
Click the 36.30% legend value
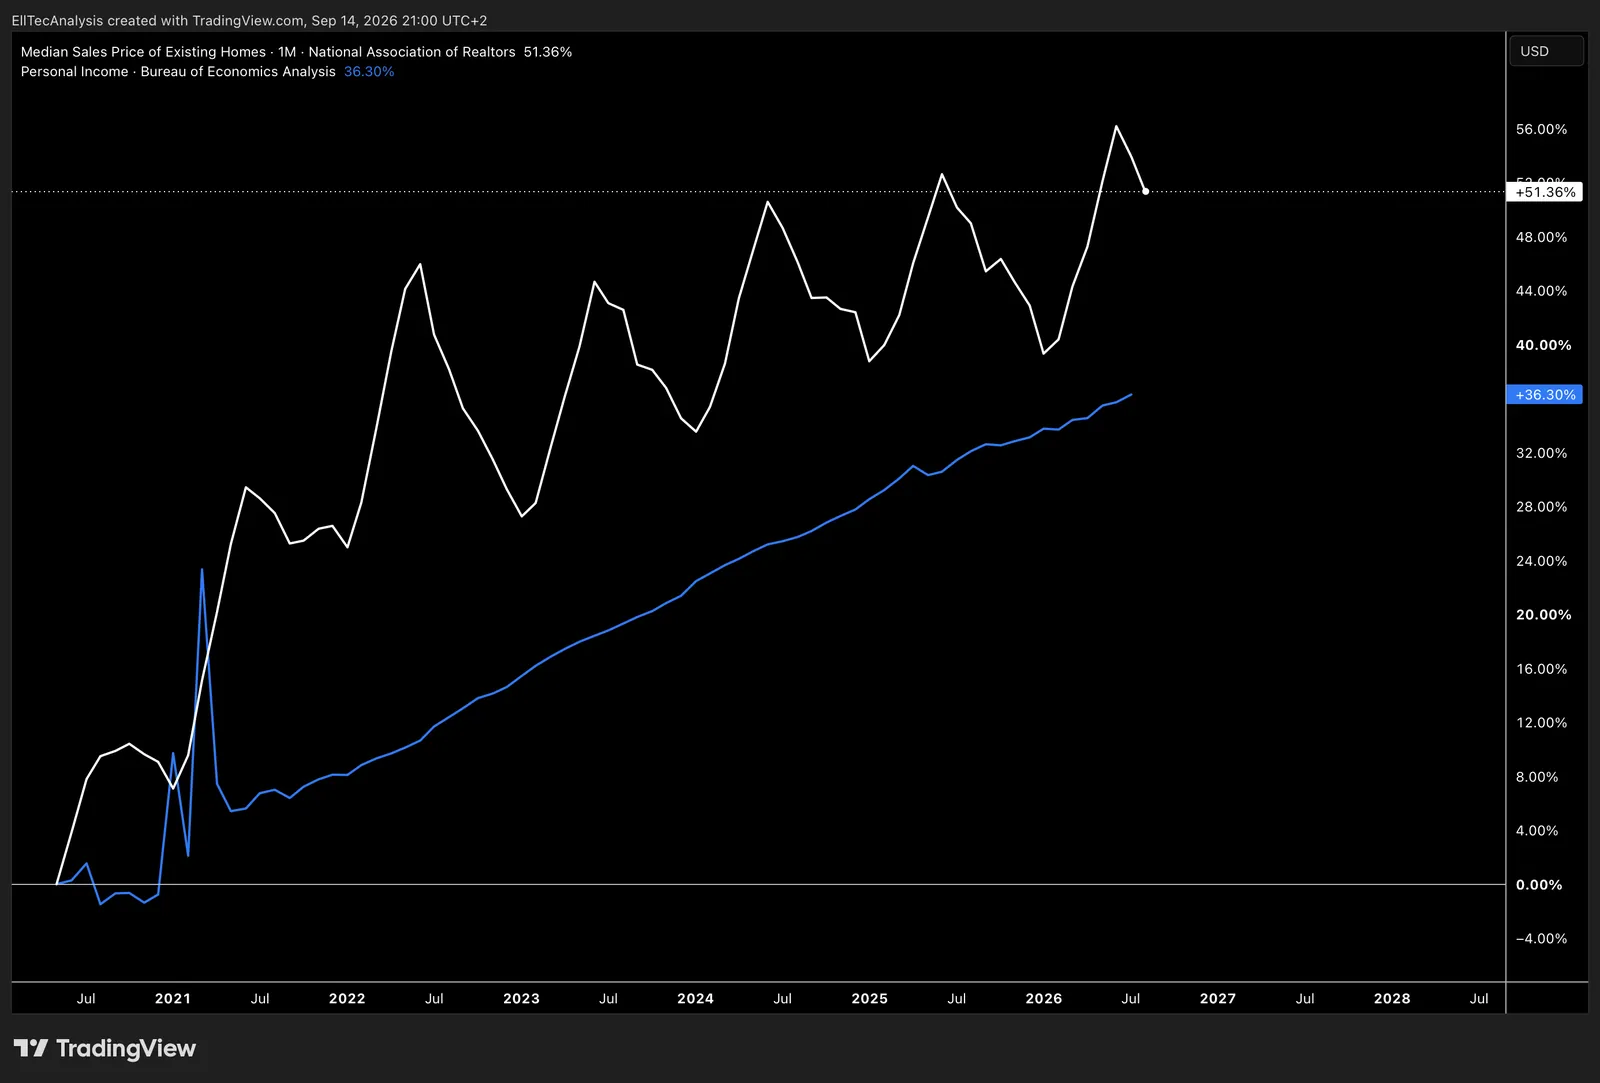coord(369,72)
